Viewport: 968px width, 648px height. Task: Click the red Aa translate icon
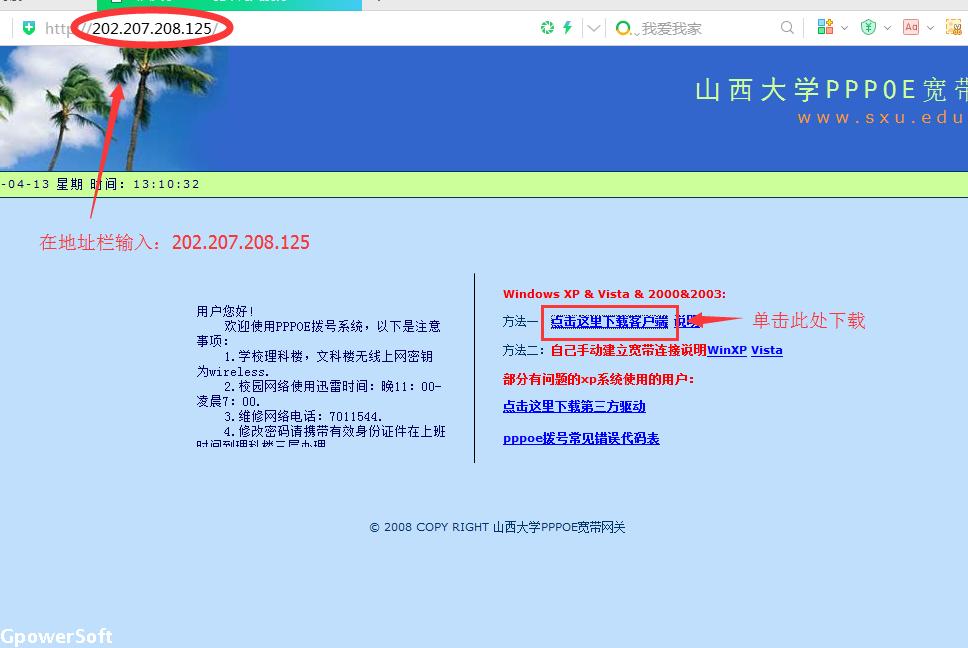911,28
